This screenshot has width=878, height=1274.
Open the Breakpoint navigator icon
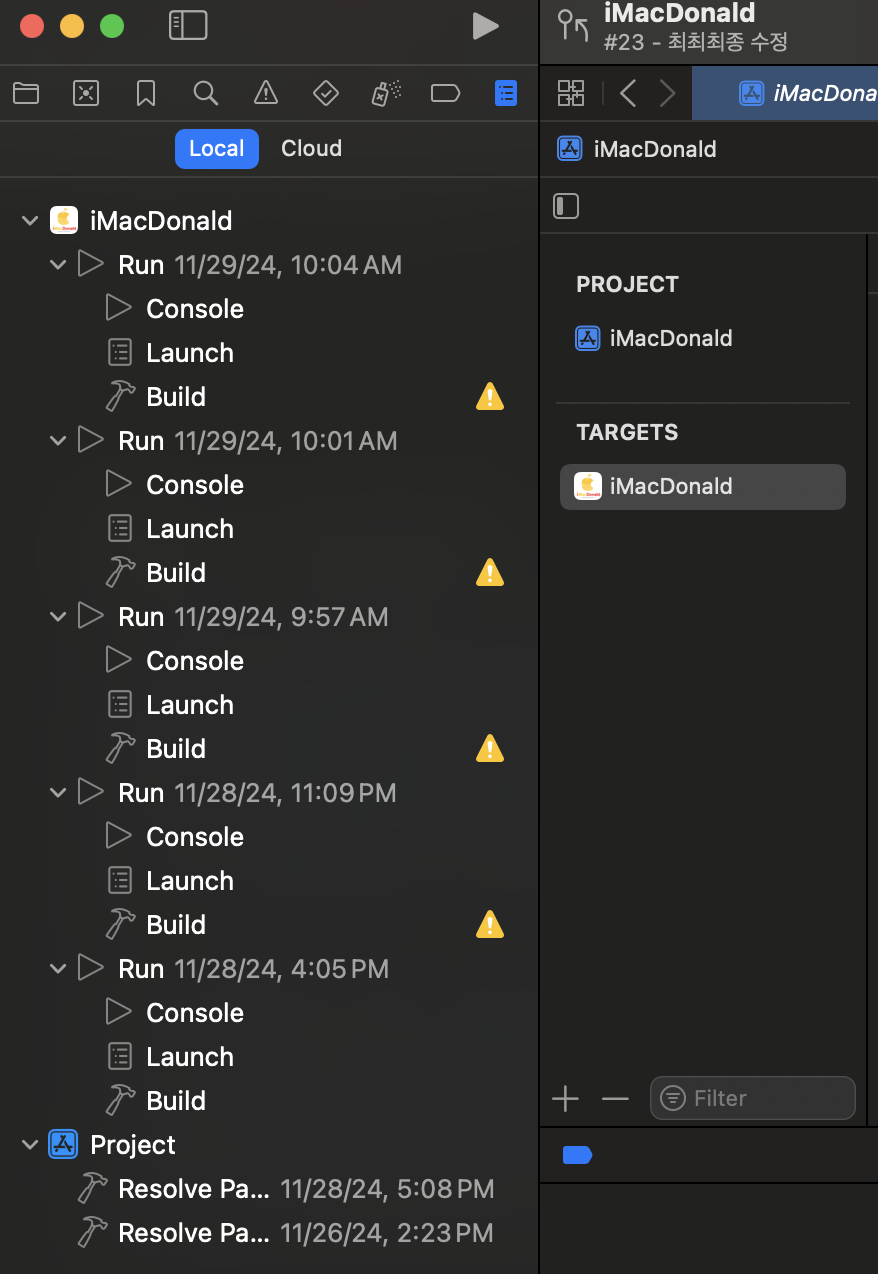(445, 93)
